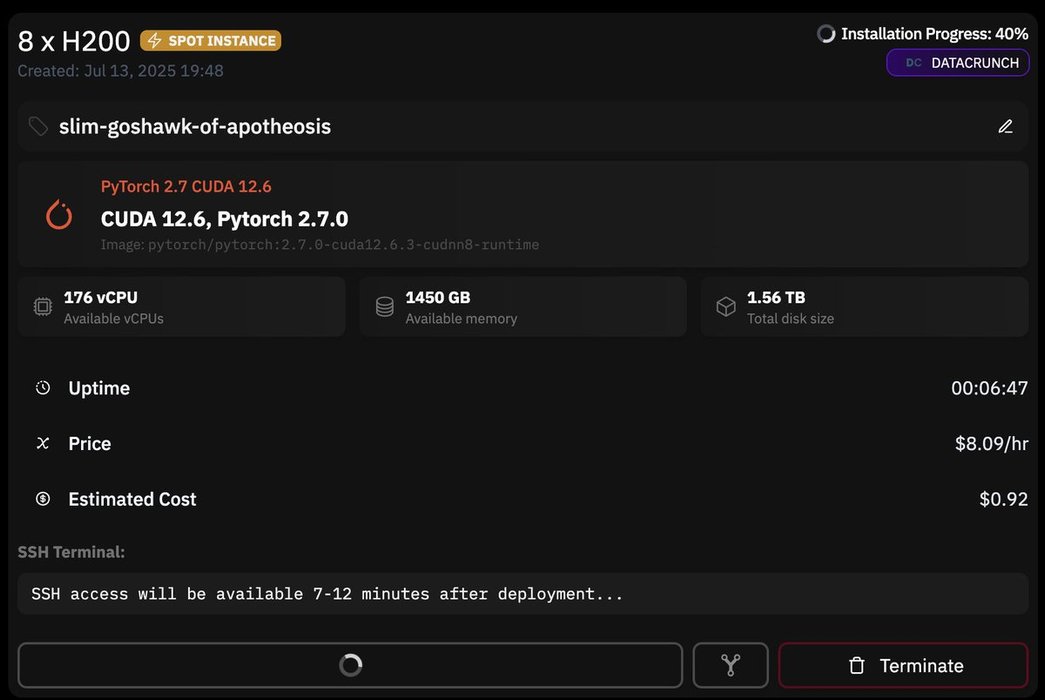1045x700 pixels.
Task: Click the Estimated Cost dollar icon
Action: click(x=43, y=499)
